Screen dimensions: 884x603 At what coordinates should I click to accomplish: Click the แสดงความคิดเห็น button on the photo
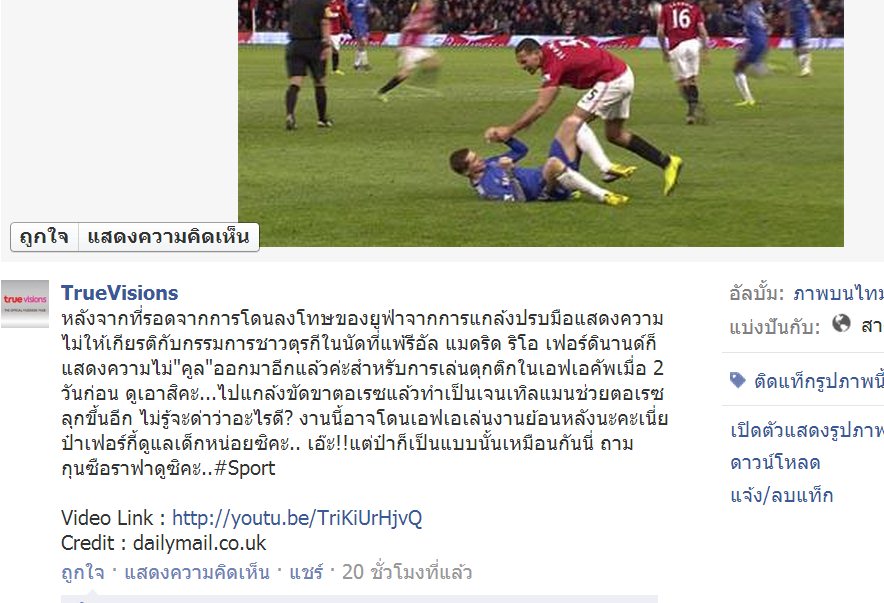pos(169,237)
